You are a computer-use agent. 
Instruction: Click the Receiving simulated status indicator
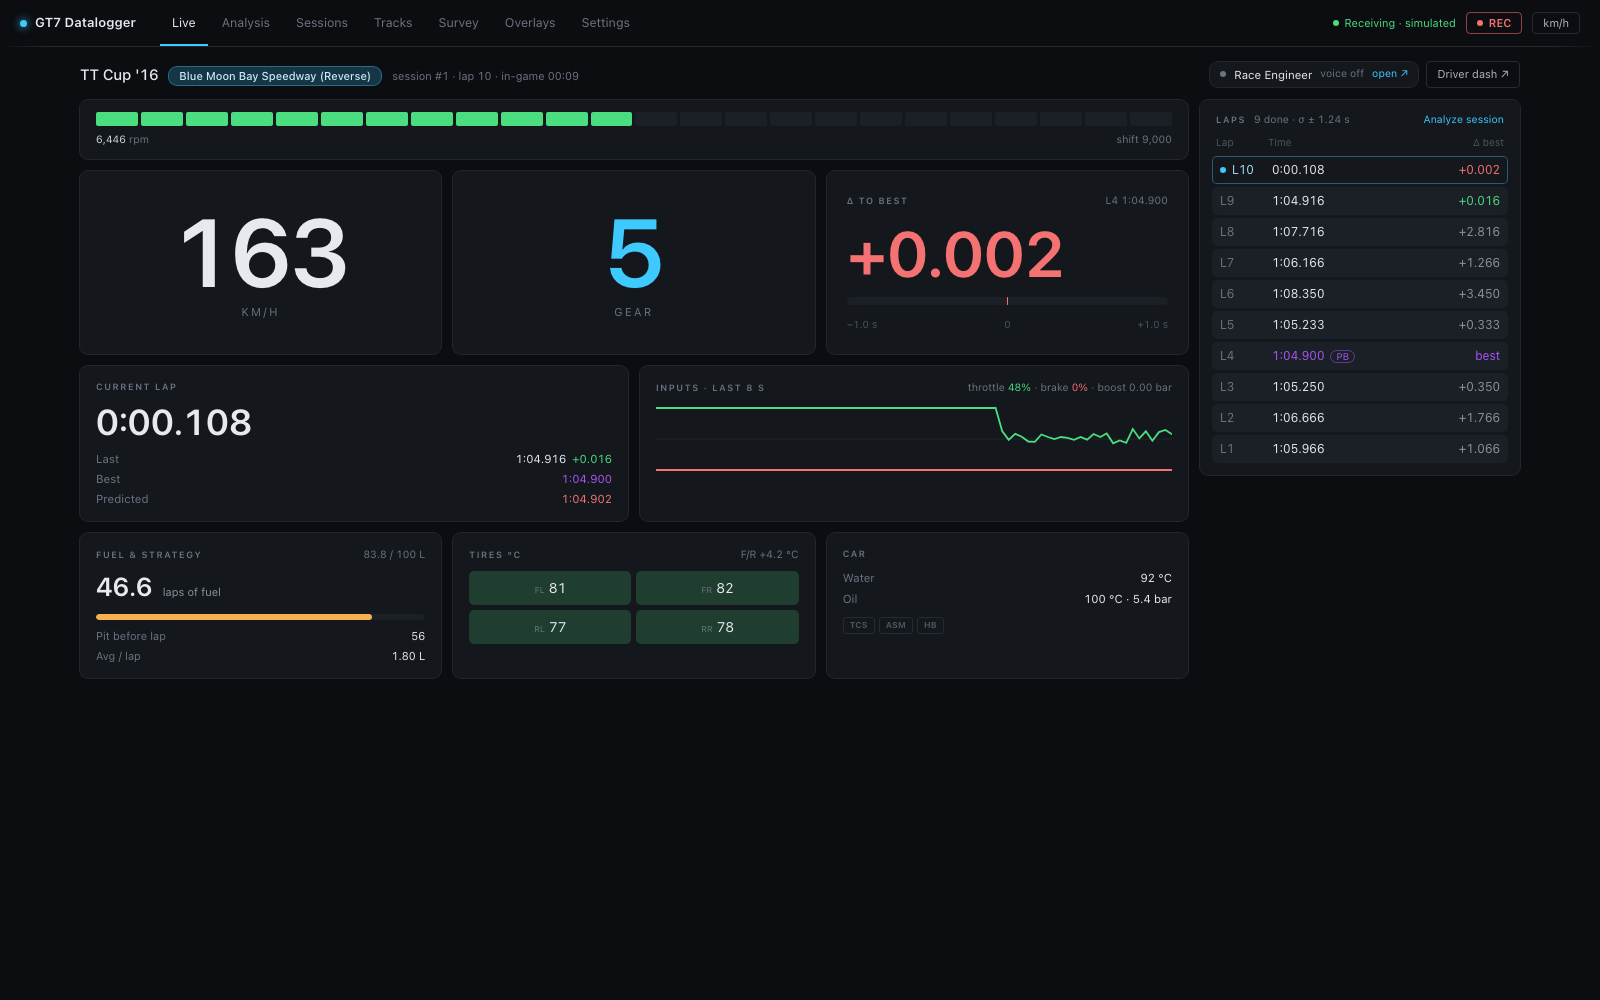click(1394, 23)
